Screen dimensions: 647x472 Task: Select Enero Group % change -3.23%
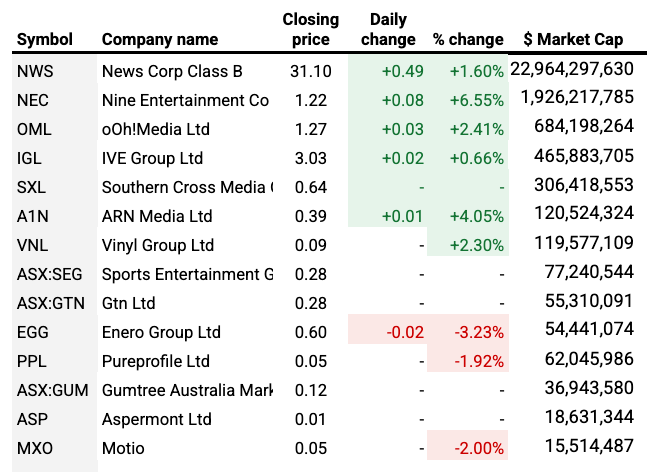point(479,332)
